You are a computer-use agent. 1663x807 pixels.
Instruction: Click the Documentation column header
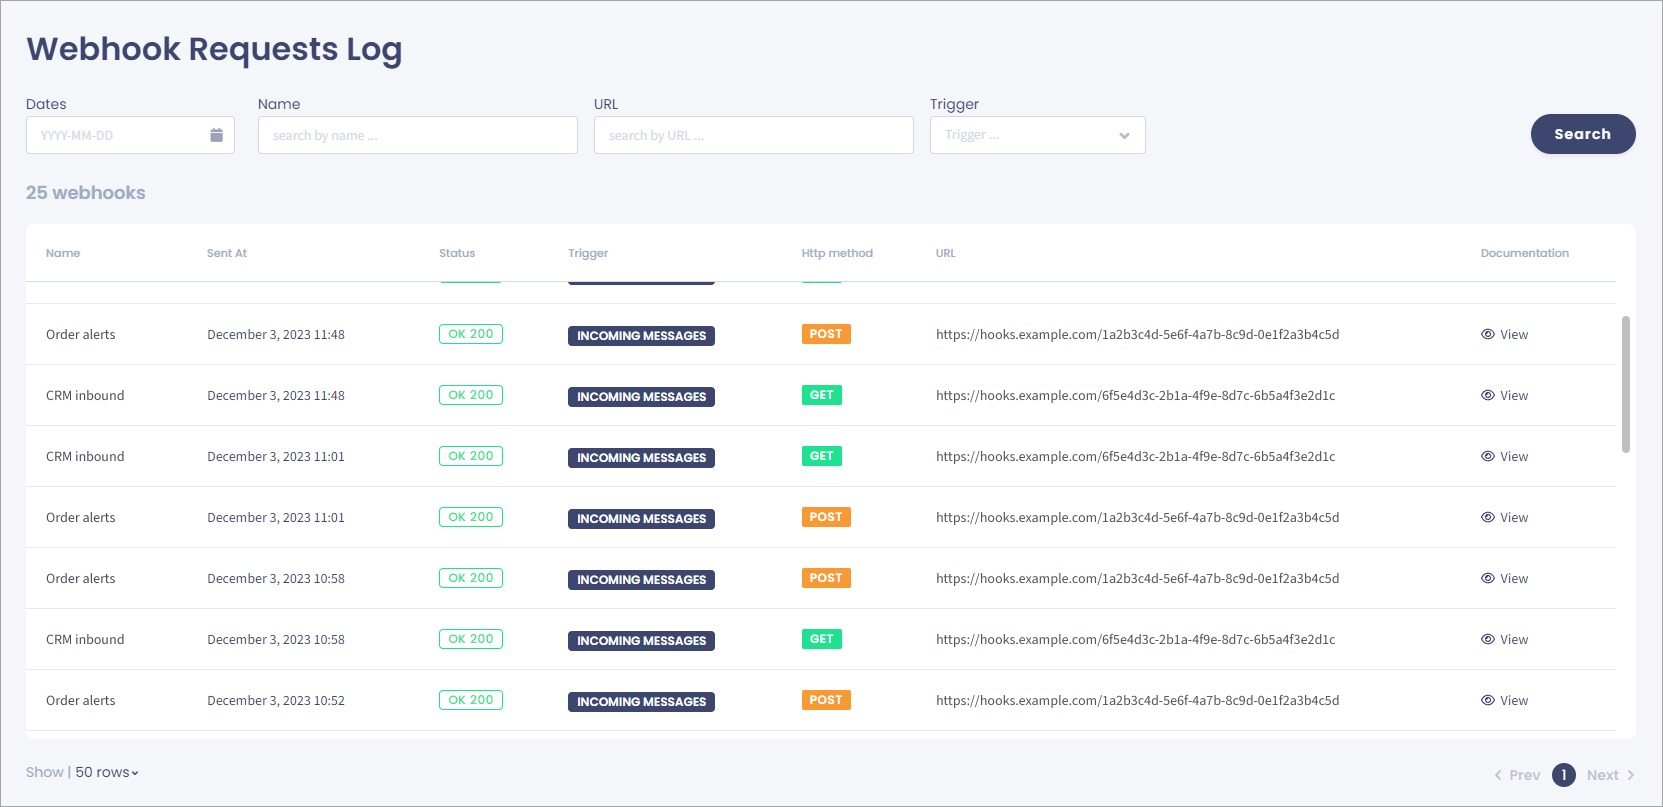(x=1525, y=253)
